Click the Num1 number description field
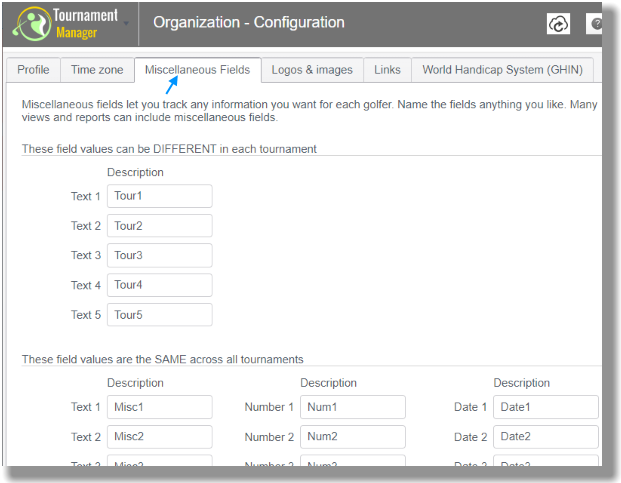 point(353,407)
